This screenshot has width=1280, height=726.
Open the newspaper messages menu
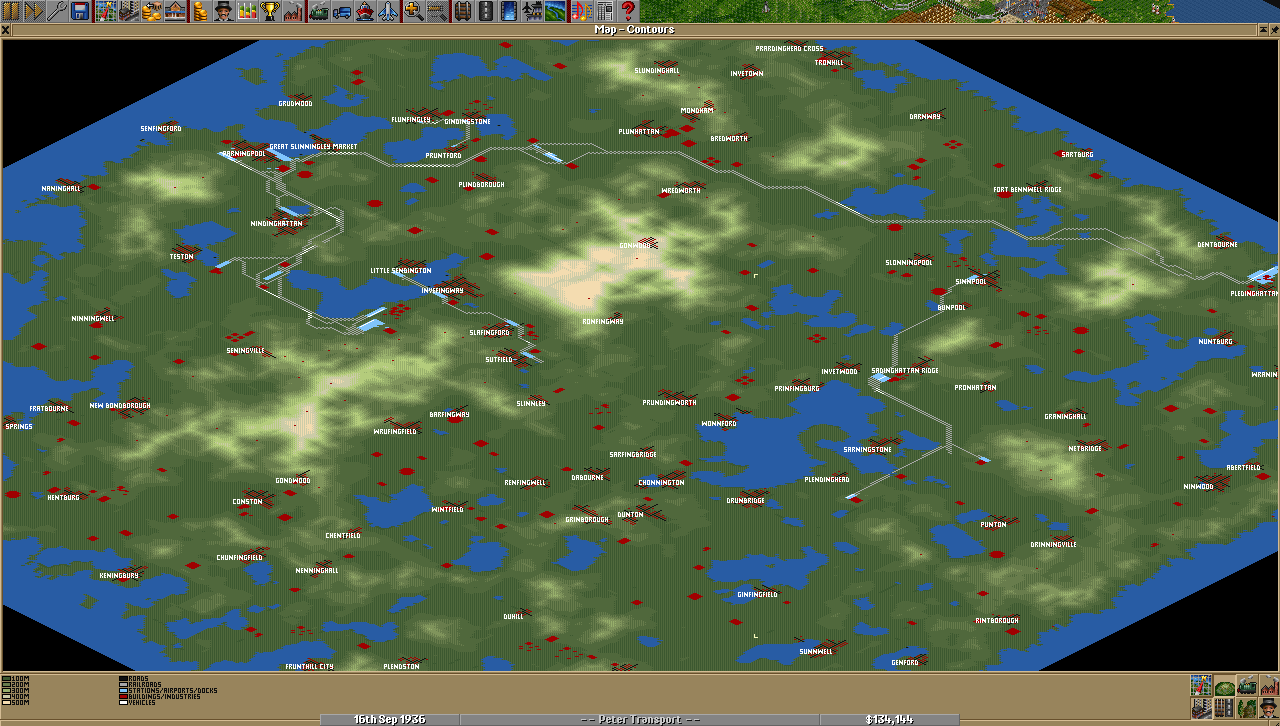604,11
